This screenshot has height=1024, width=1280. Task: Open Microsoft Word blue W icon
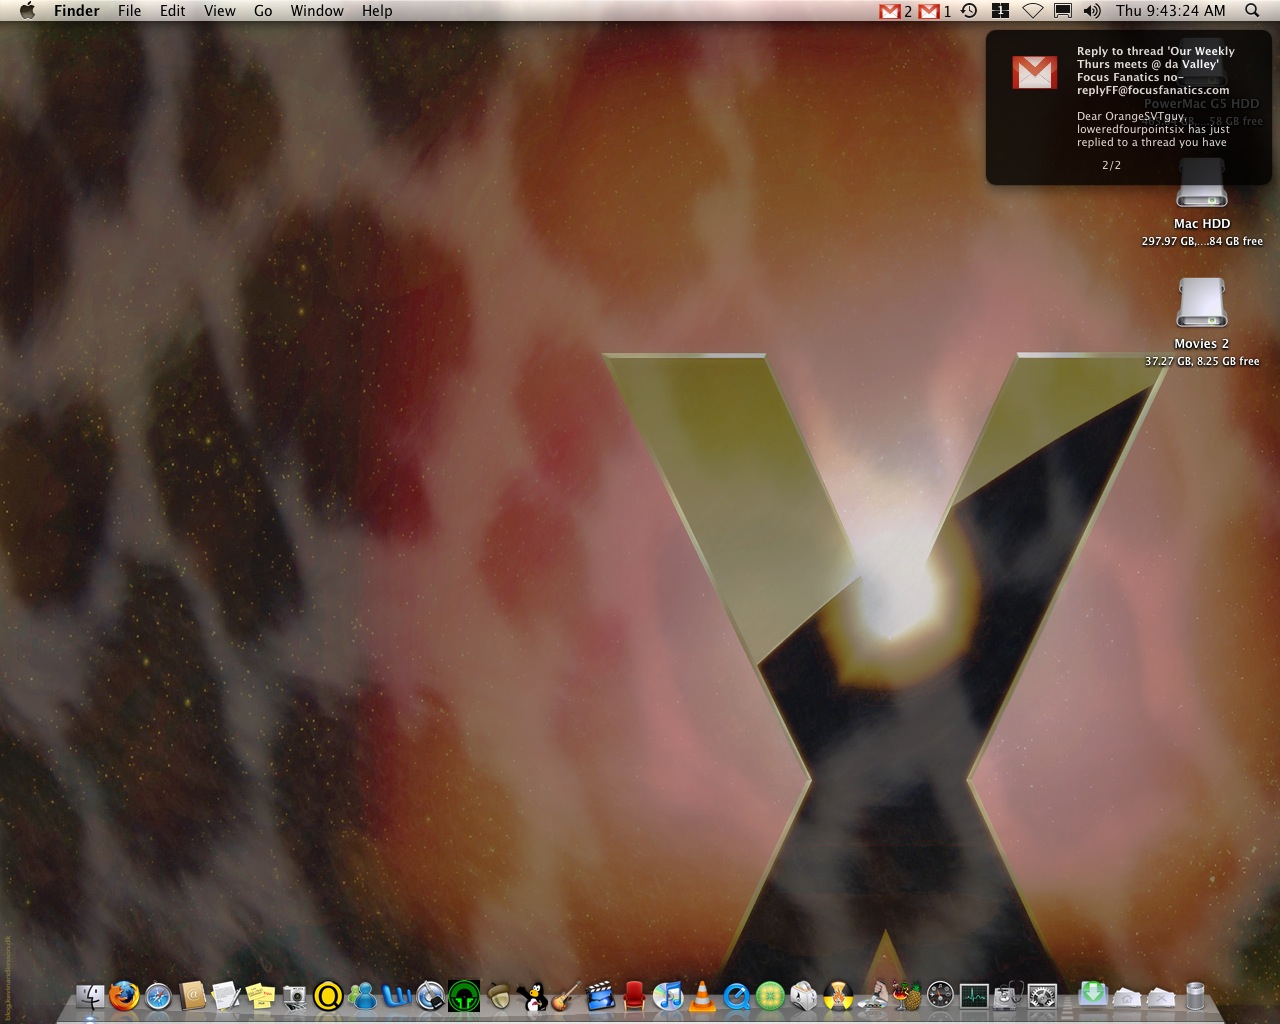tap(396, 996)
